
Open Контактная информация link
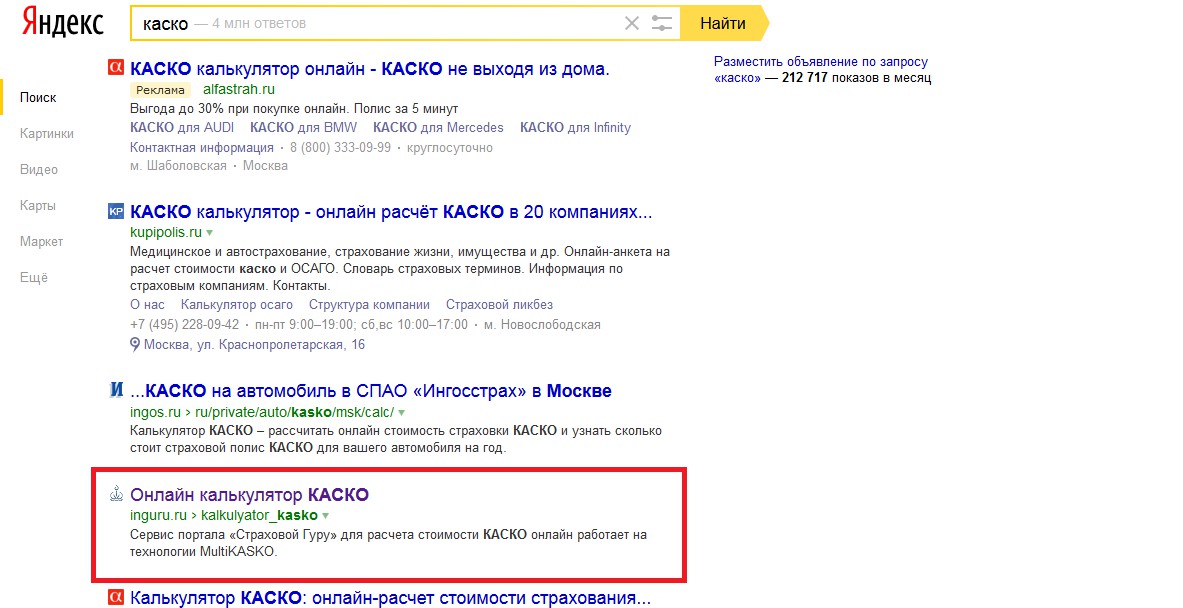tap(201, 147)
